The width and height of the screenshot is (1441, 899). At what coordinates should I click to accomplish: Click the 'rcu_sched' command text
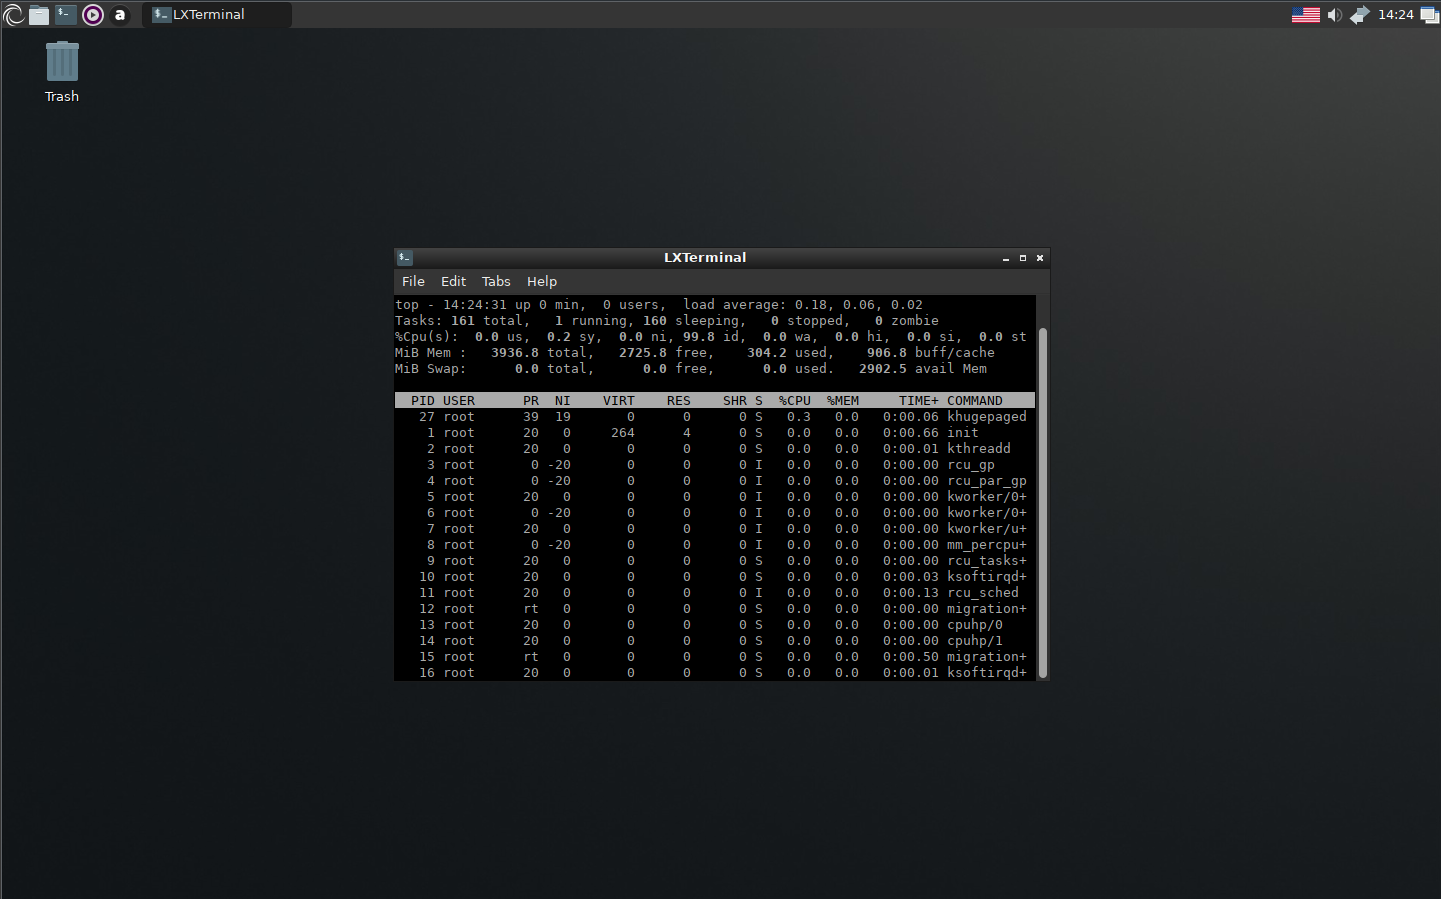point(983,593)
